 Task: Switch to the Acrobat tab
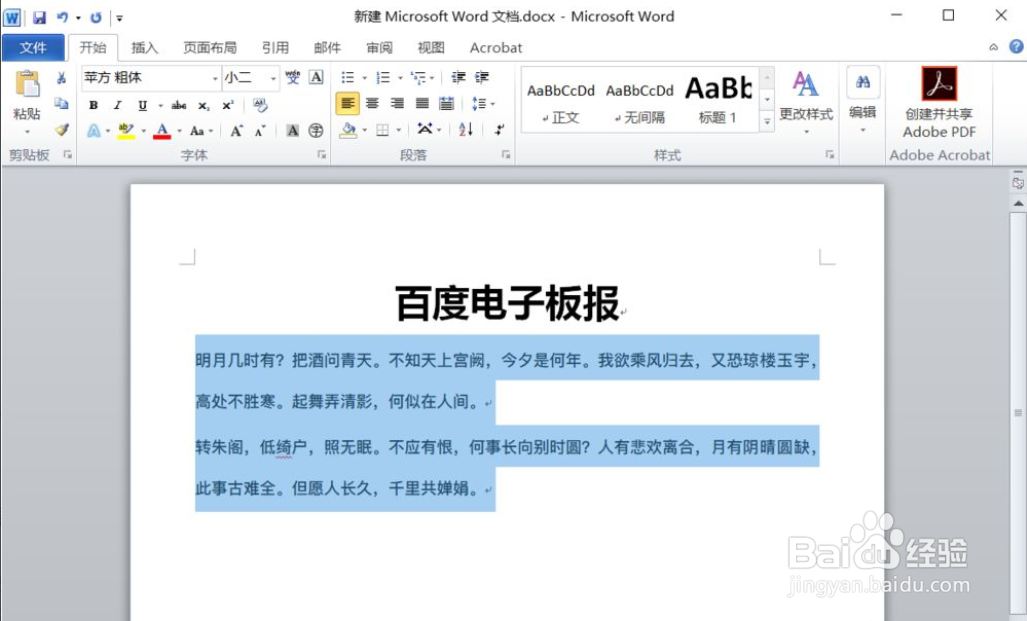point(496,47)
